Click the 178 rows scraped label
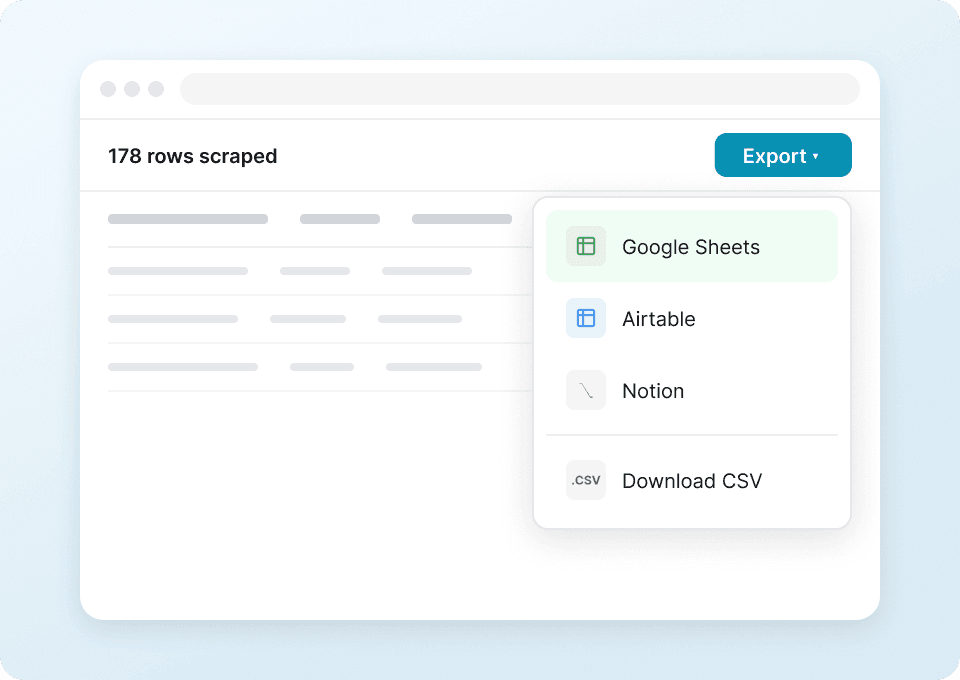 [192, 156]
